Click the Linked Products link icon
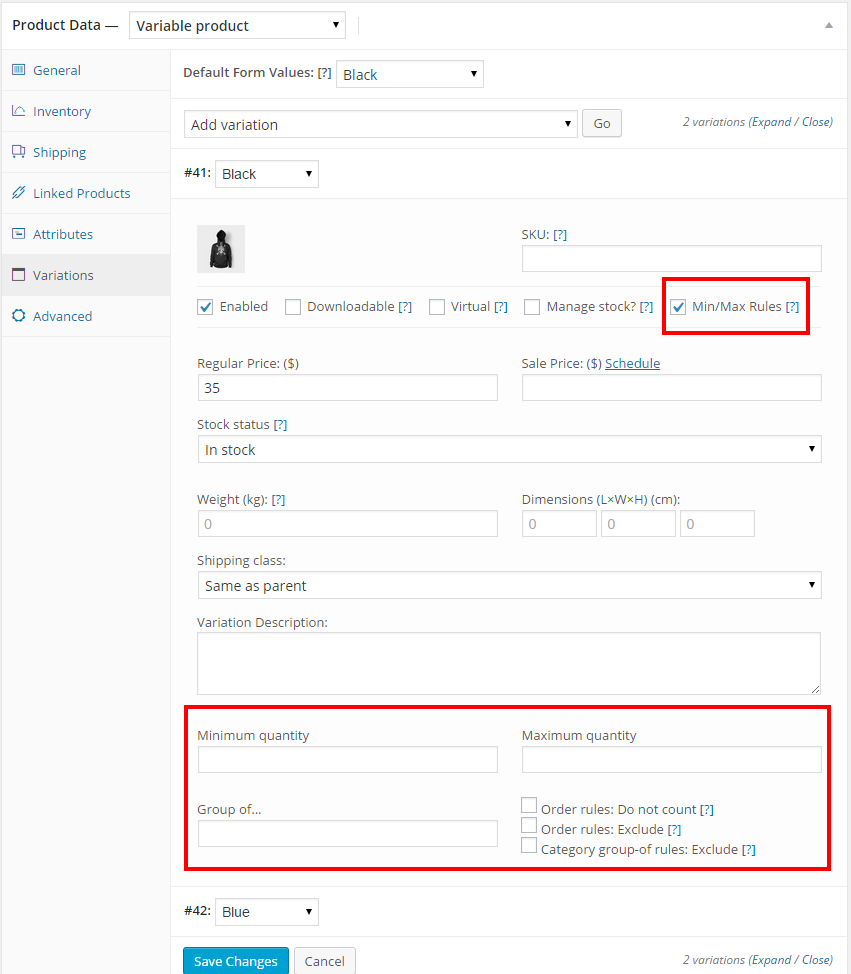851x974 pixels. click(x=19, y=193)
